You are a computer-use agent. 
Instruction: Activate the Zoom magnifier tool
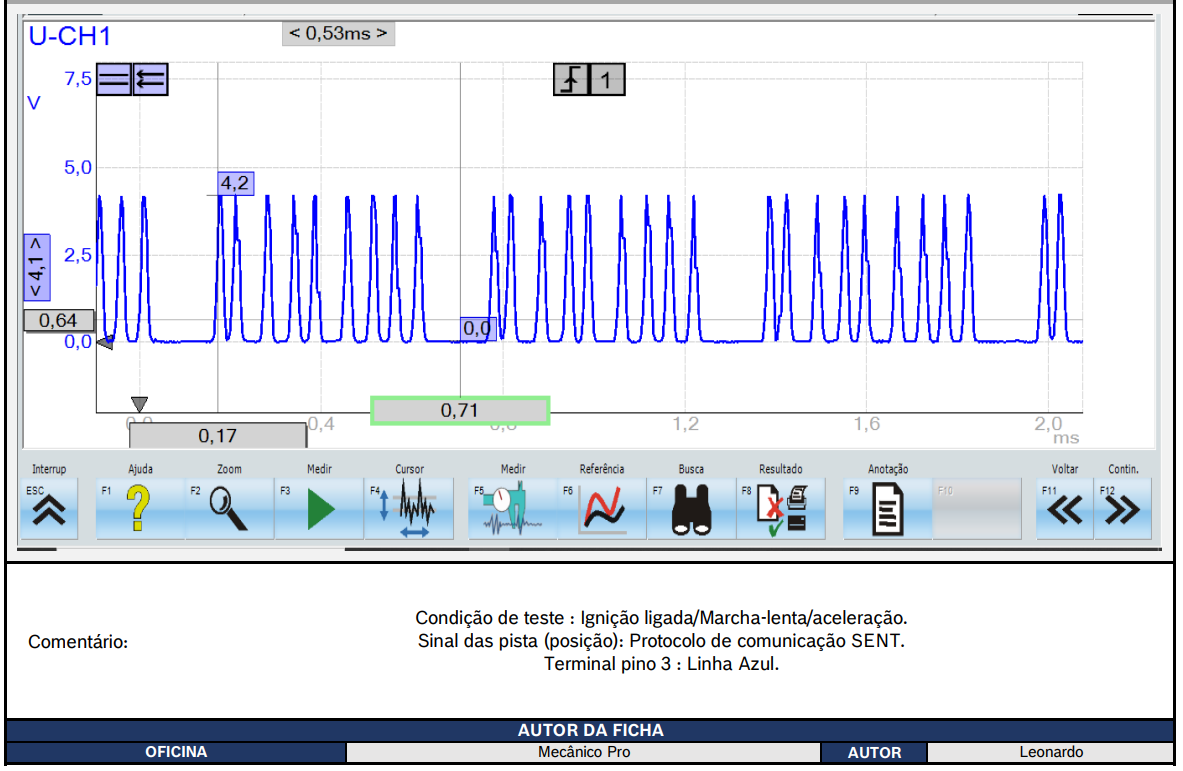[229, 509]
